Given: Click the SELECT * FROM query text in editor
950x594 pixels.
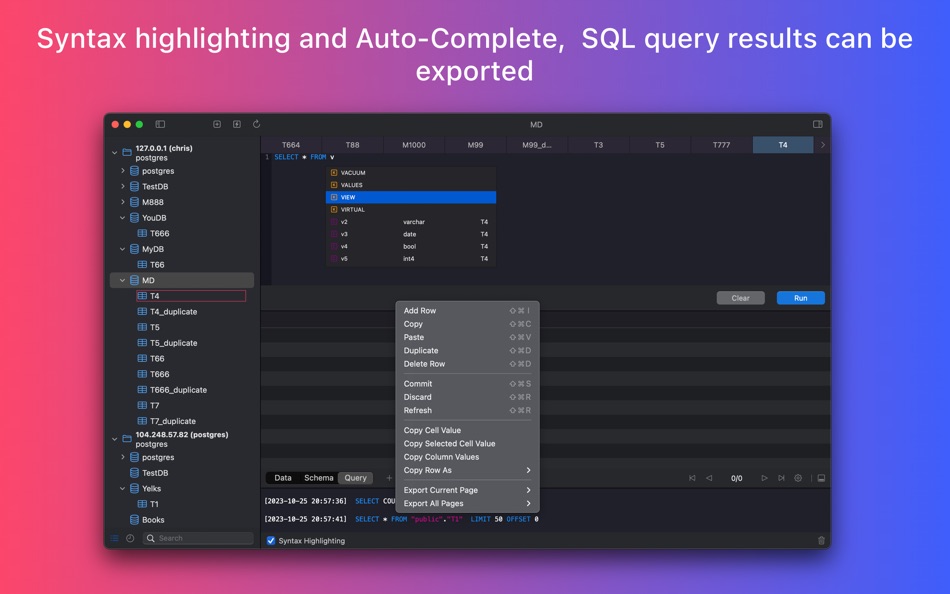Looking at the screenshot, I should (304, 157).
